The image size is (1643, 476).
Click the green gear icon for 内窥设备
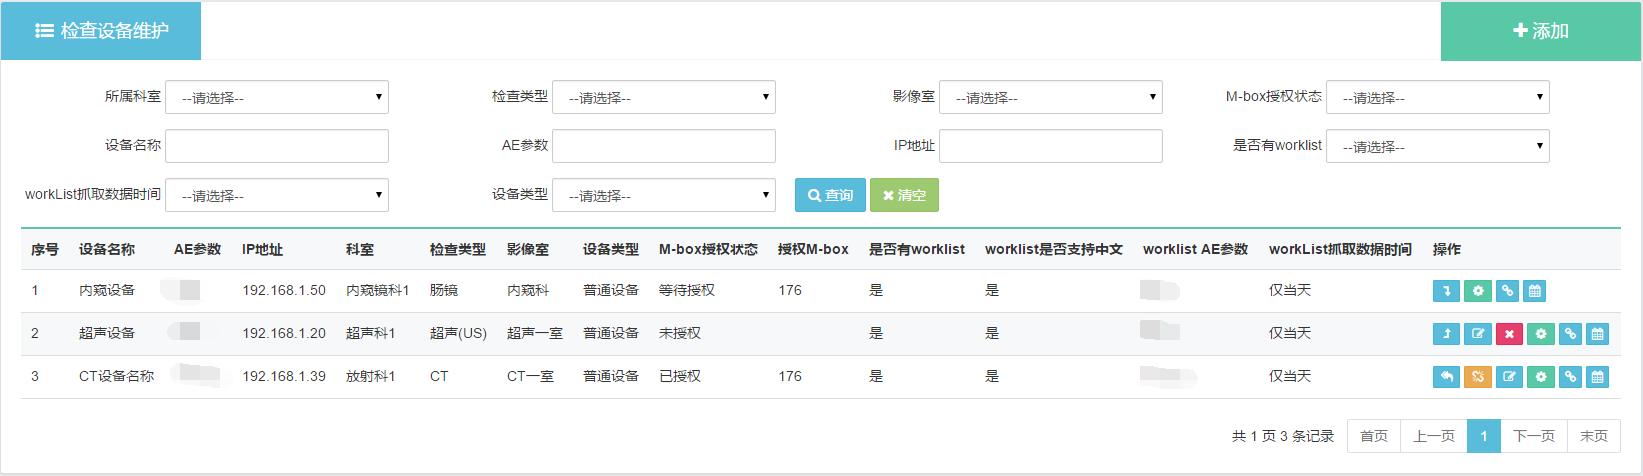(1478, 291)
